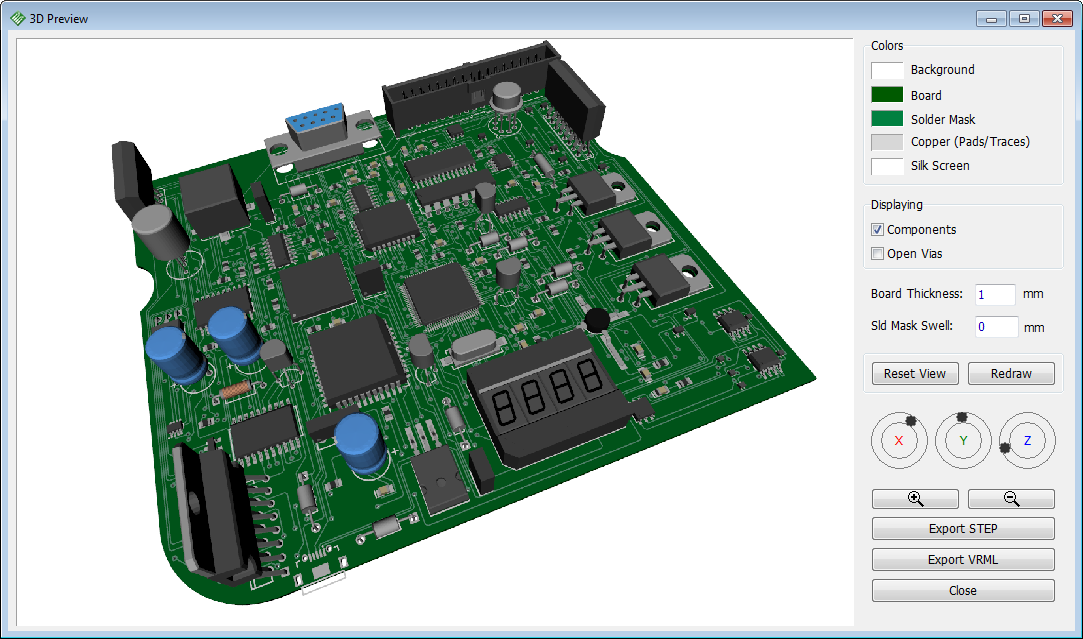
Task: Open the Background color swatch
Action: (887, 70)
